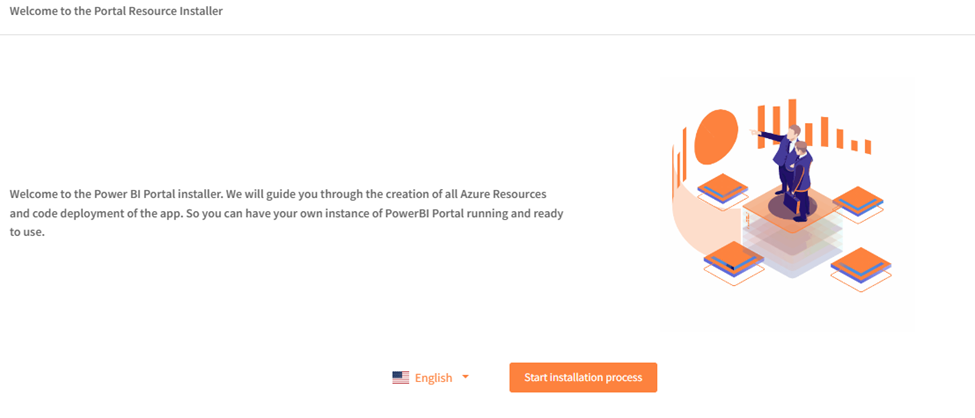Screen dimensions: 975x418
Task: Click the Welcome to the Portal Resource Installer header
Action: pyautogui.click(x=116, y=11)
